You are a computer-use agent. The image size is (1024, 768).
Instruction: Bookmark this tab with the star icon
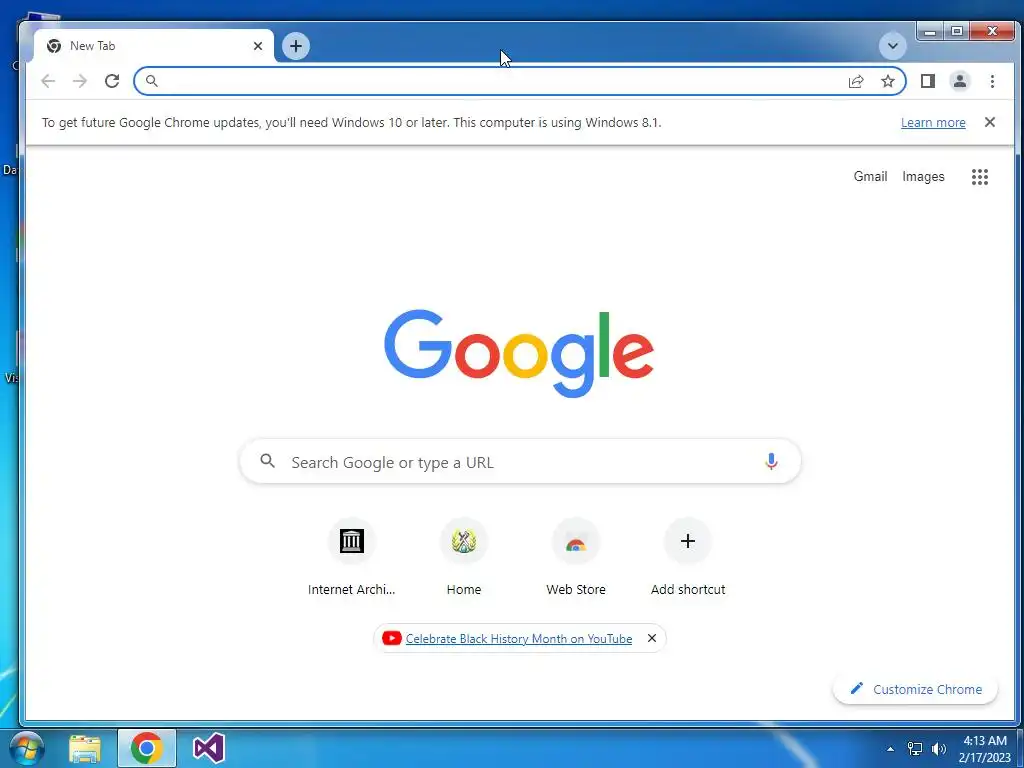(x=888, y=81)
